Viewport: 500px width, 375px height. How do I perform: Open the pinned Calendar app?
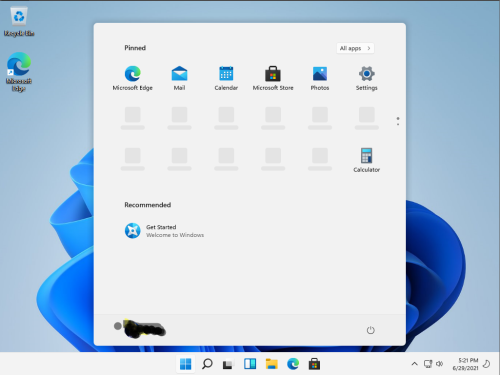tap(226, 78)
